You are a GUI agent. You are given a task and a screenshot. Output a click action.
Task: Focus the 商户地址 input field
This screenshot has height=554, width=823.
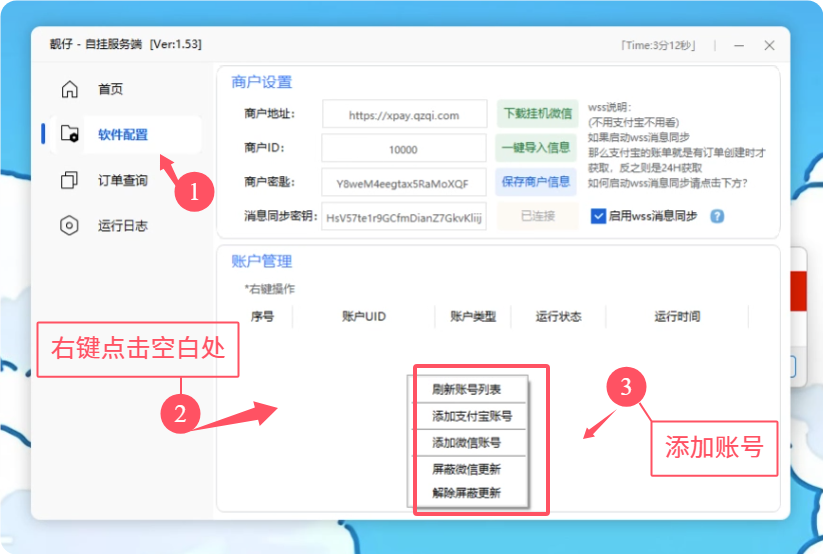[x=404, y=114]
